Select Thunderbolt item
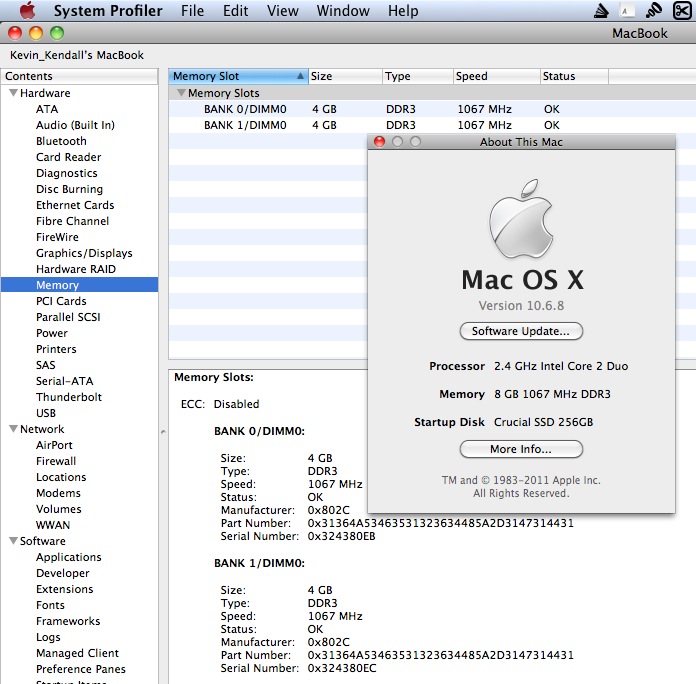Viewport: 696px width, 684px height. point(69,397)
